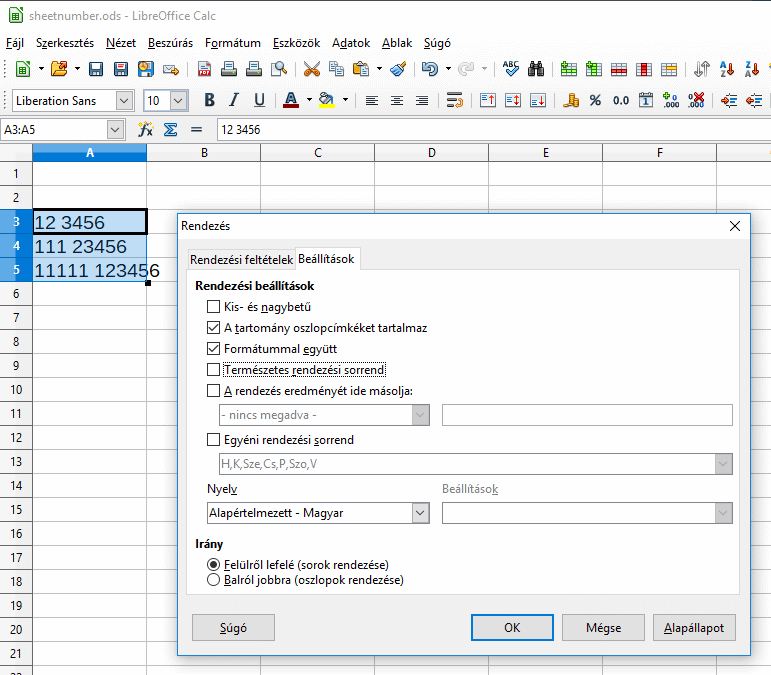Toggle Bold formatting
Viewport: 771px width, 675px height.
click(x=209, y=100)
